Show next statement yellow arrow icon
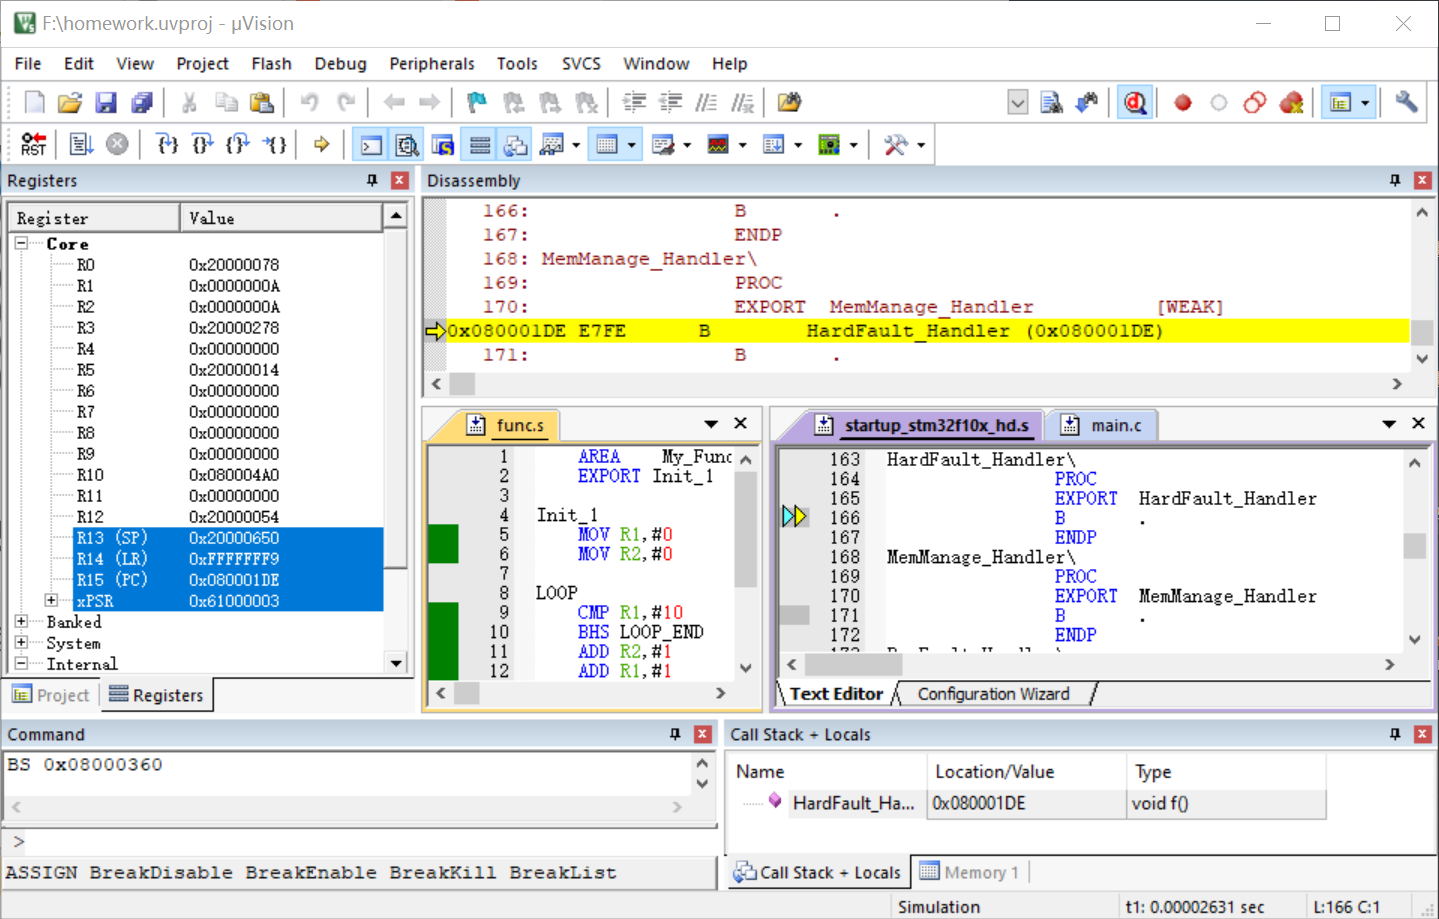Viewport: 1439px width, 919px height. [x=321, y=144]
